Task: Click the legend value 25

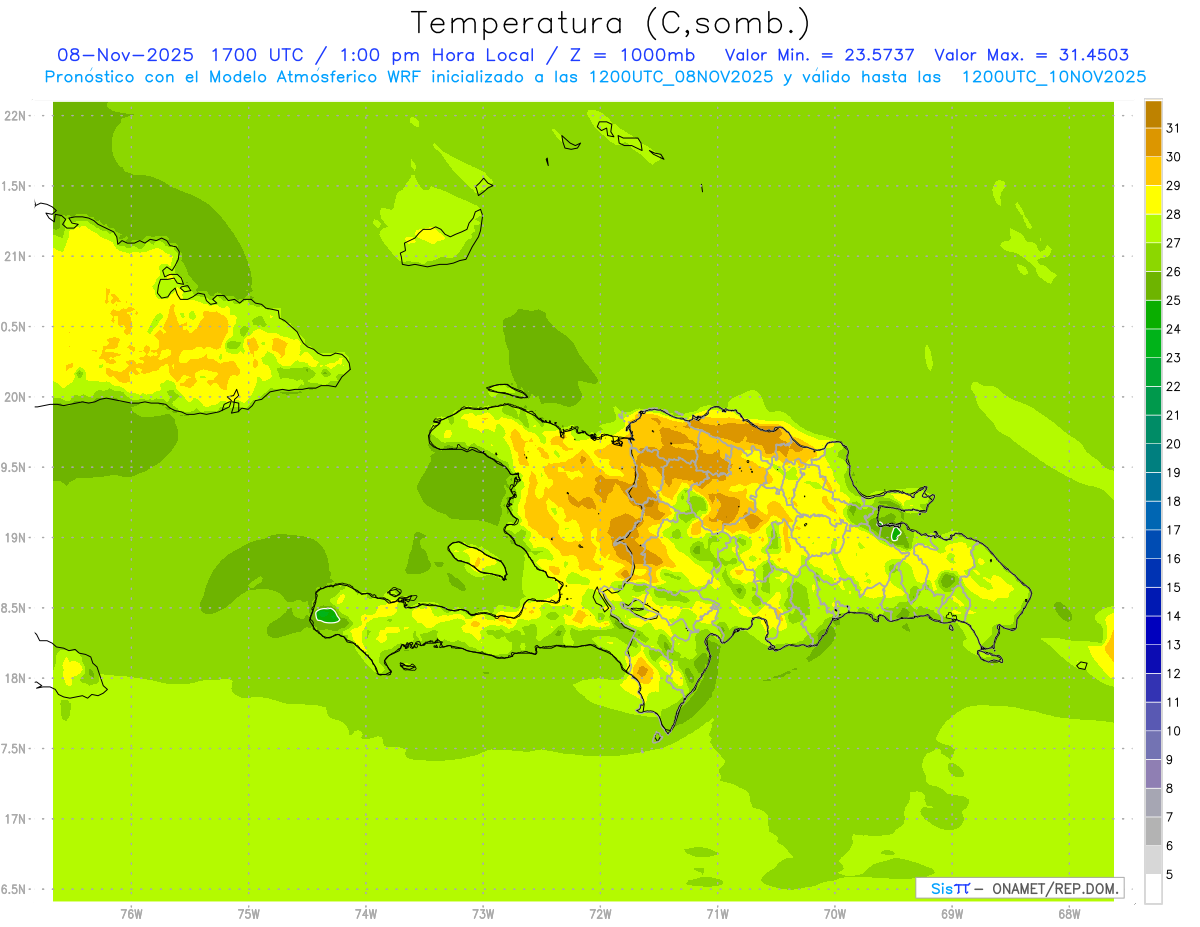Action: (1173, 300)
